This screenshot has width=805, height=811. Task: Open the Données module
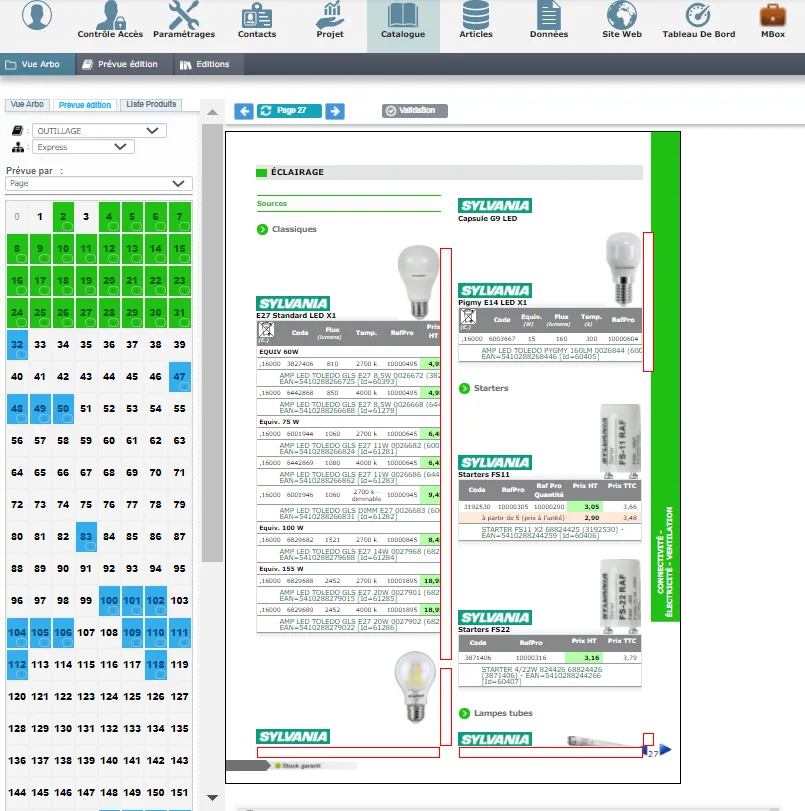click(x=549, y=20)
